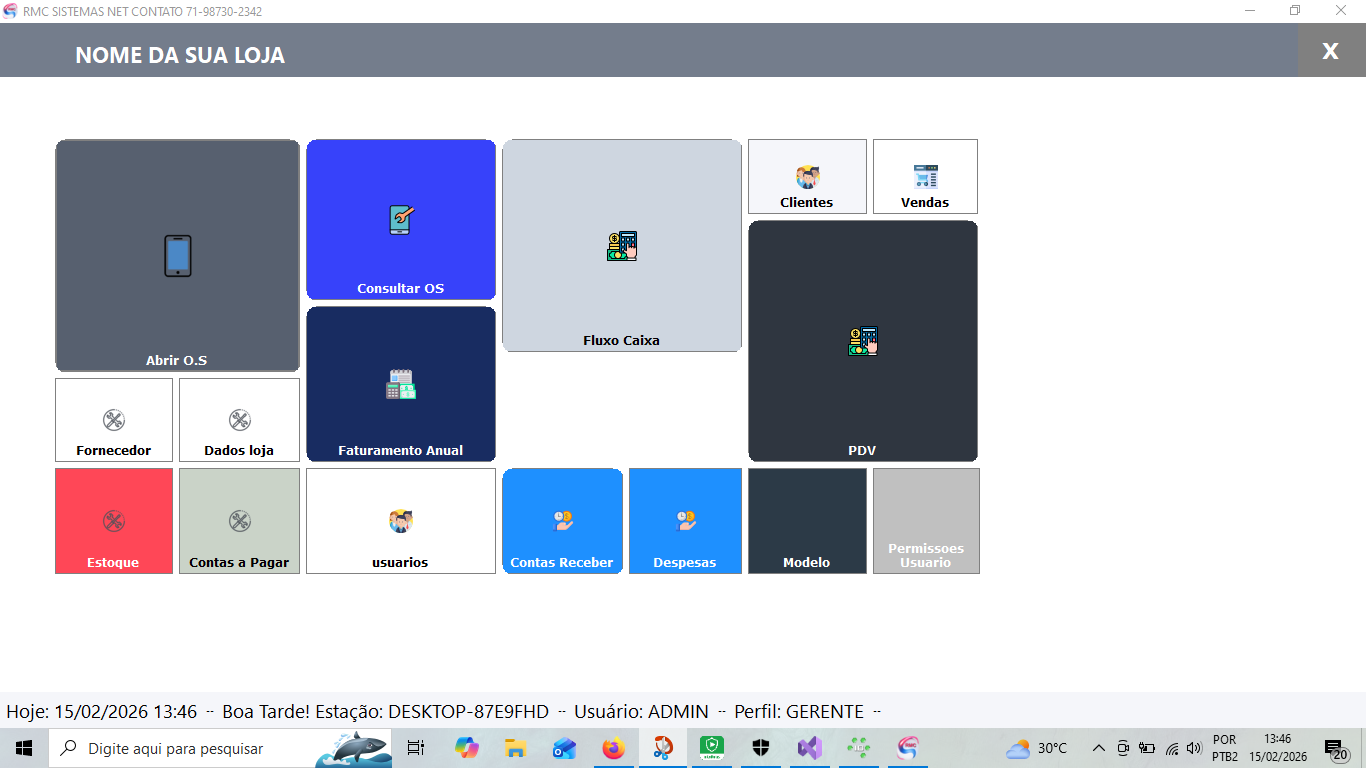Open Fluxo Caixa calculator tile
Screen dimensions: 1366x768
point(621,246)
